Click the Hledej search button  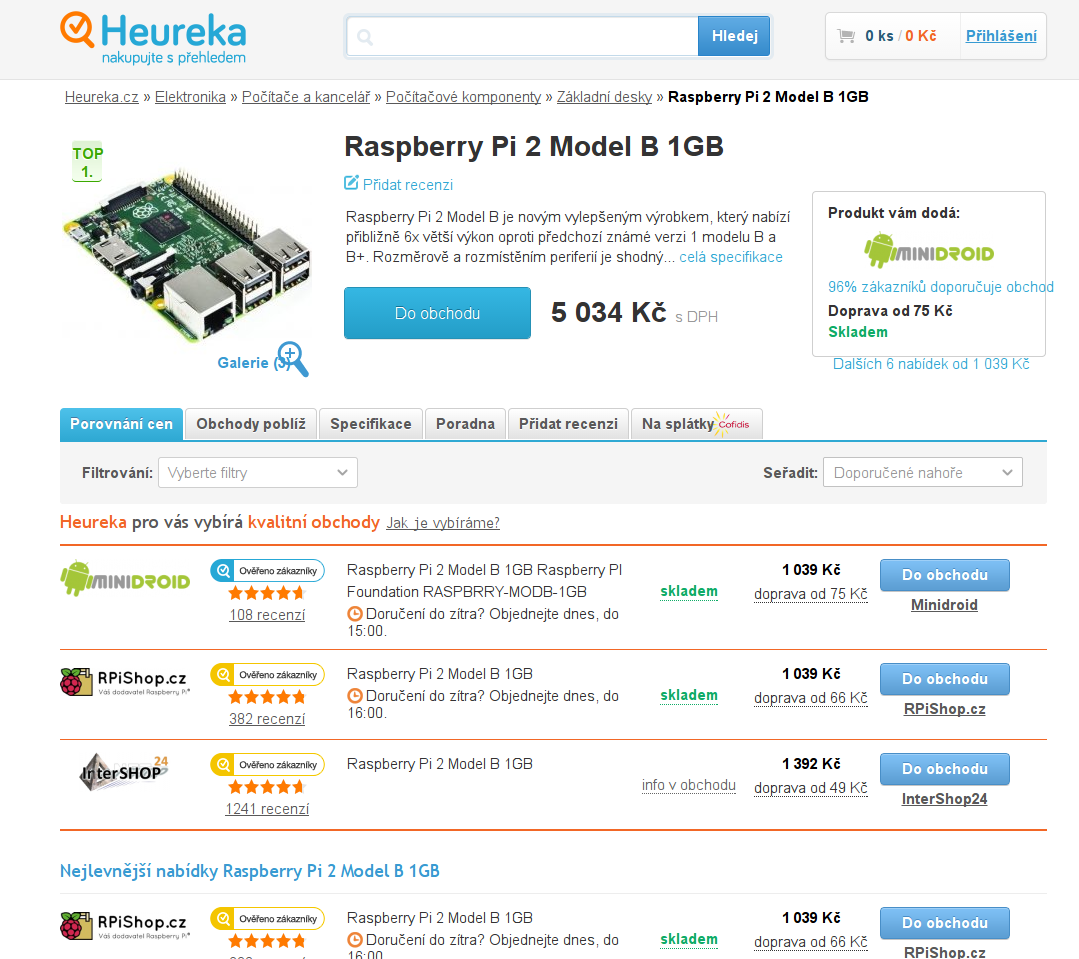734,36
